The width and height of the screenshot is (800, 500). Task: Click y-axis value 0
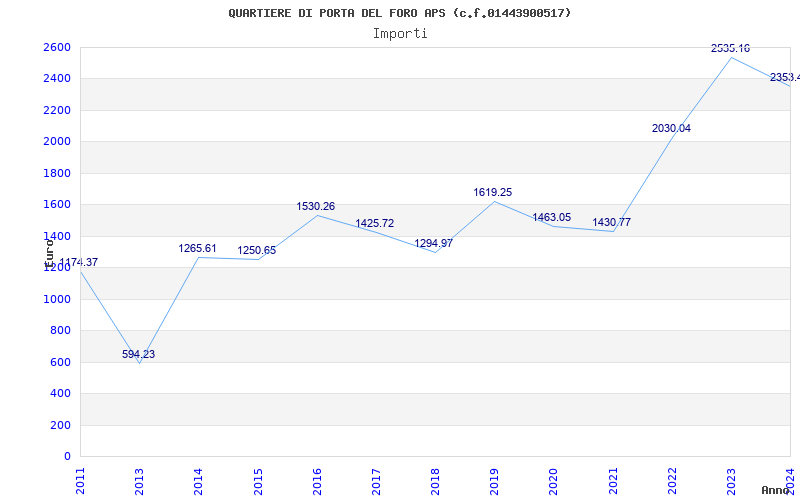(67, 457)
